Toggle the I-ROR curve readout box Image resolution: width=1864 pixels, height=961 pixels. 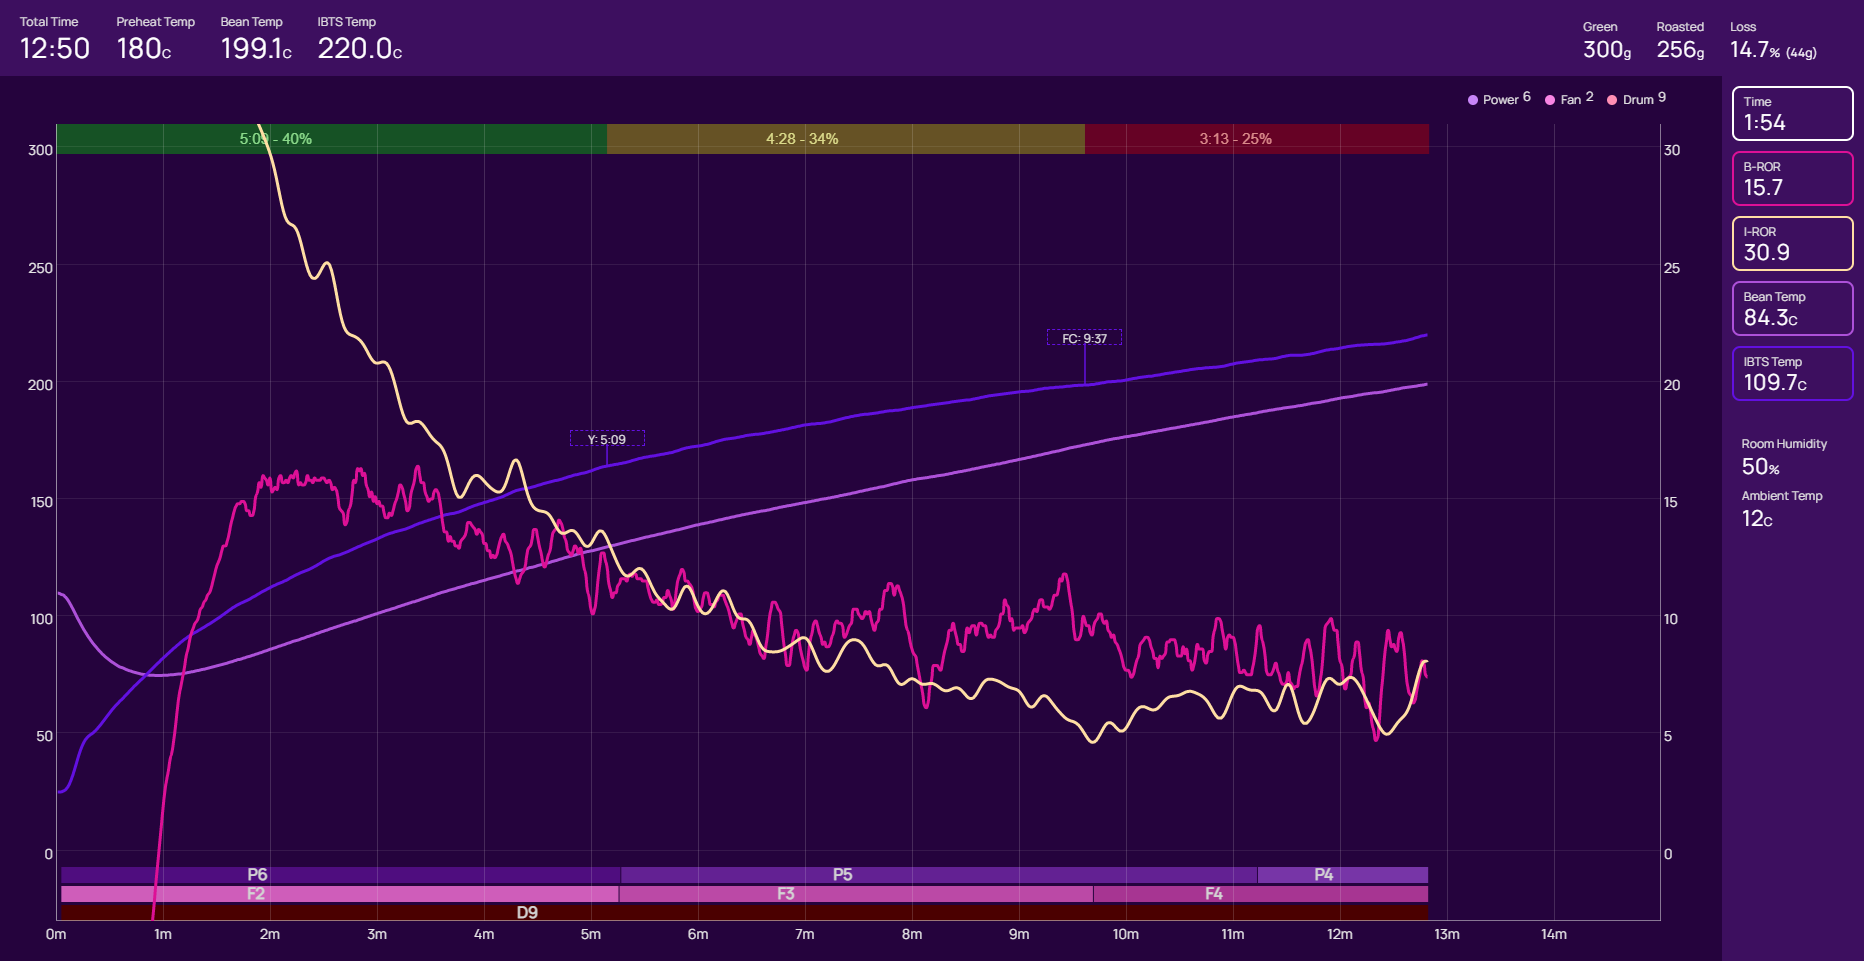(x=1792, y=244)
